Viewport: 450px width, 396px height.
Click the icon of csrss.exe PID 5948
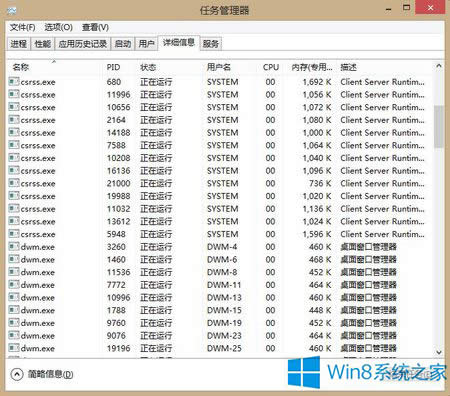pyautogui.click(x=14, y=233)
